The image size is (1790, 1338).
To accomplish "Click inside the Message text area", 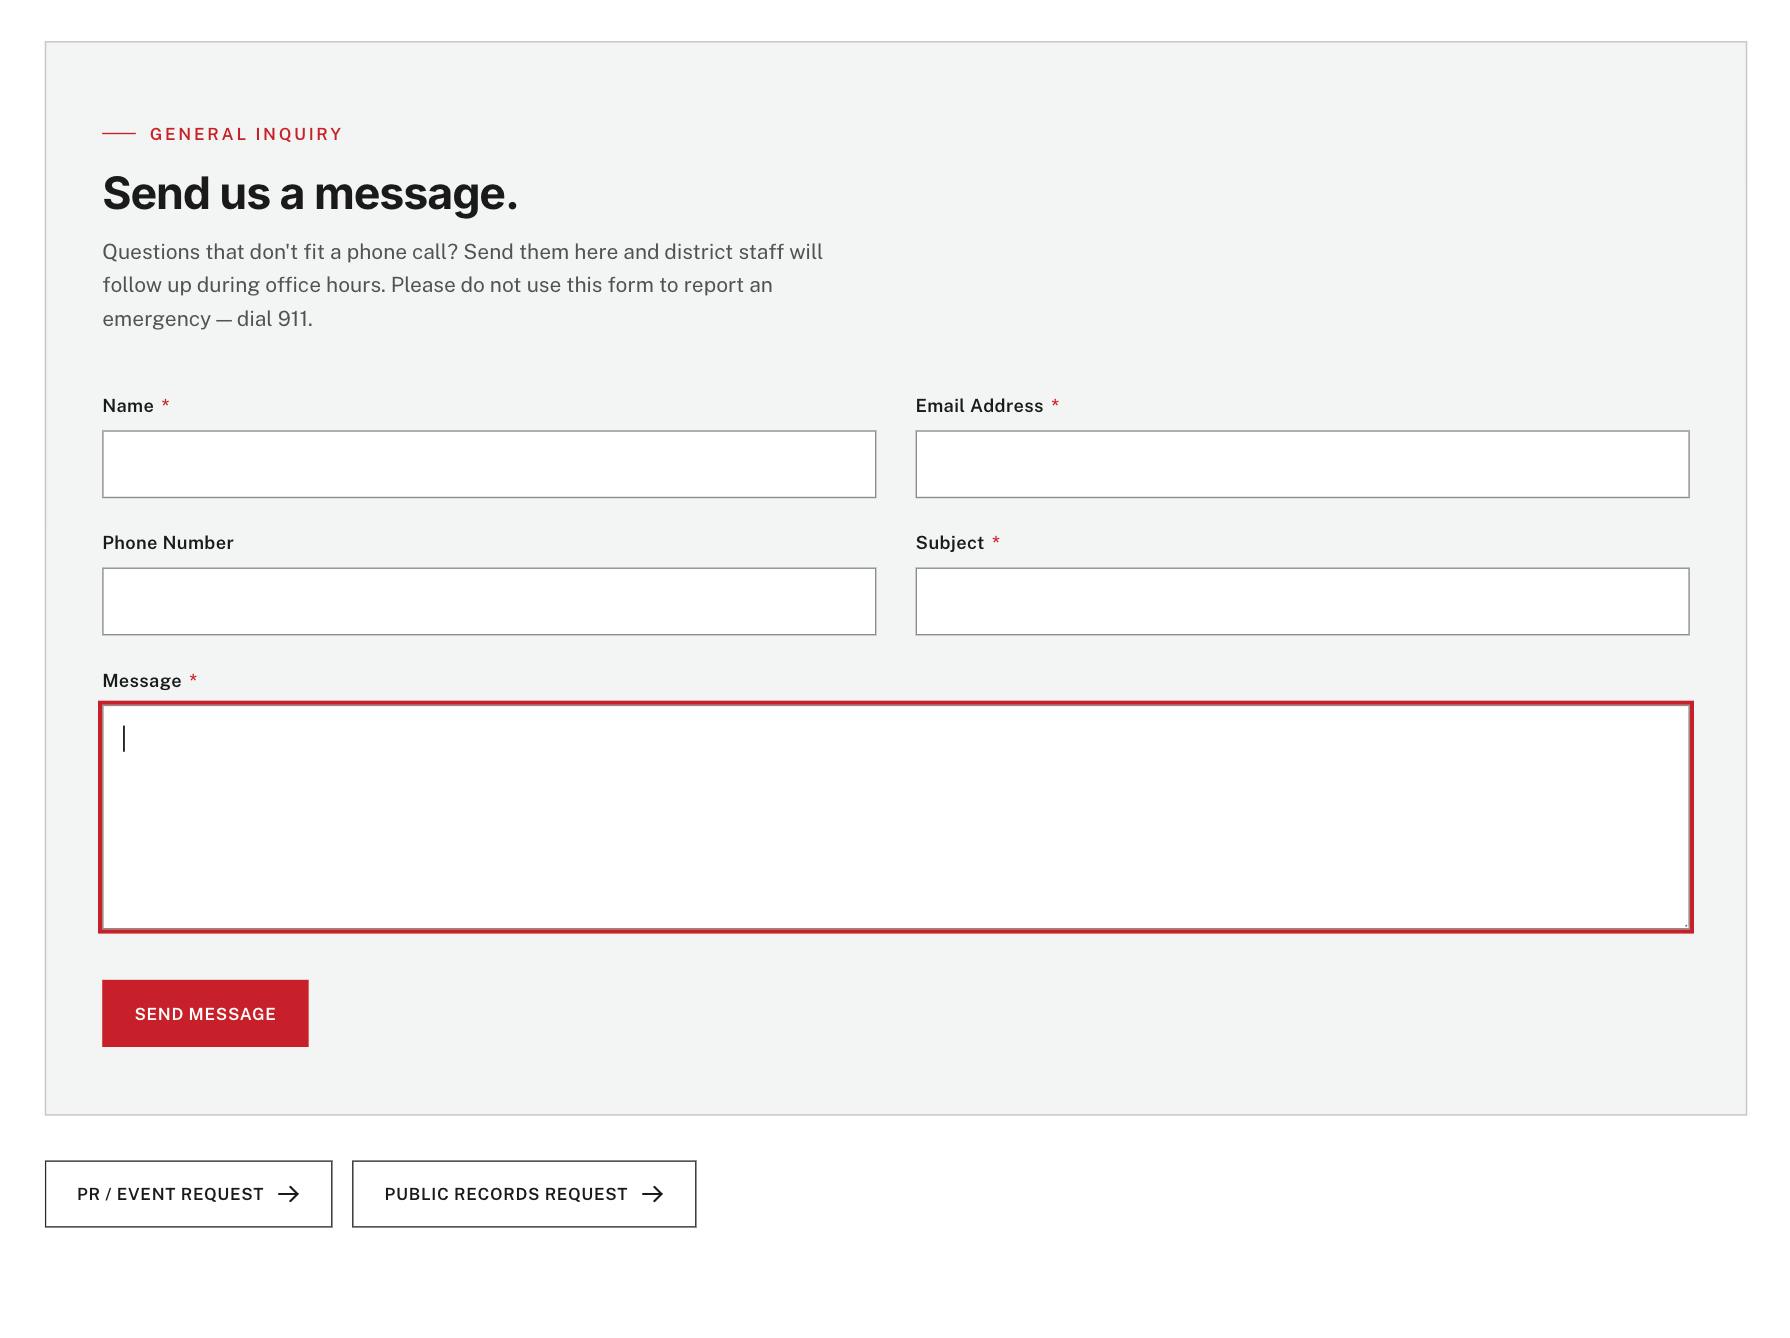I will click(896, 817).
